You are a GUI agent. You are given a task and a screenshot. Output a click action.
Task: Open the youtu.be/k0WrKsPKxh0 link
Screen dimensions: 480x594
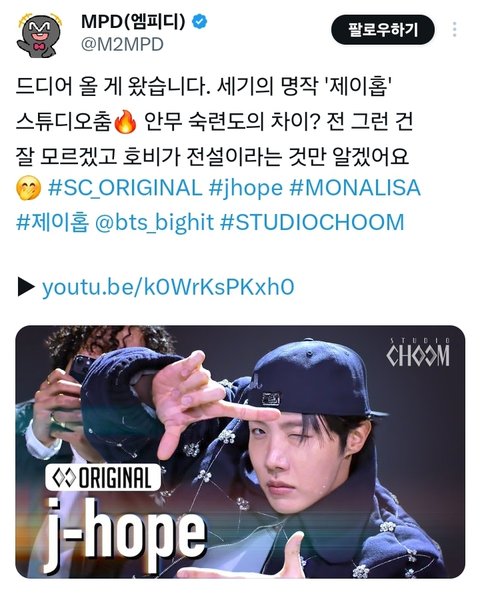tap(168, 287)
